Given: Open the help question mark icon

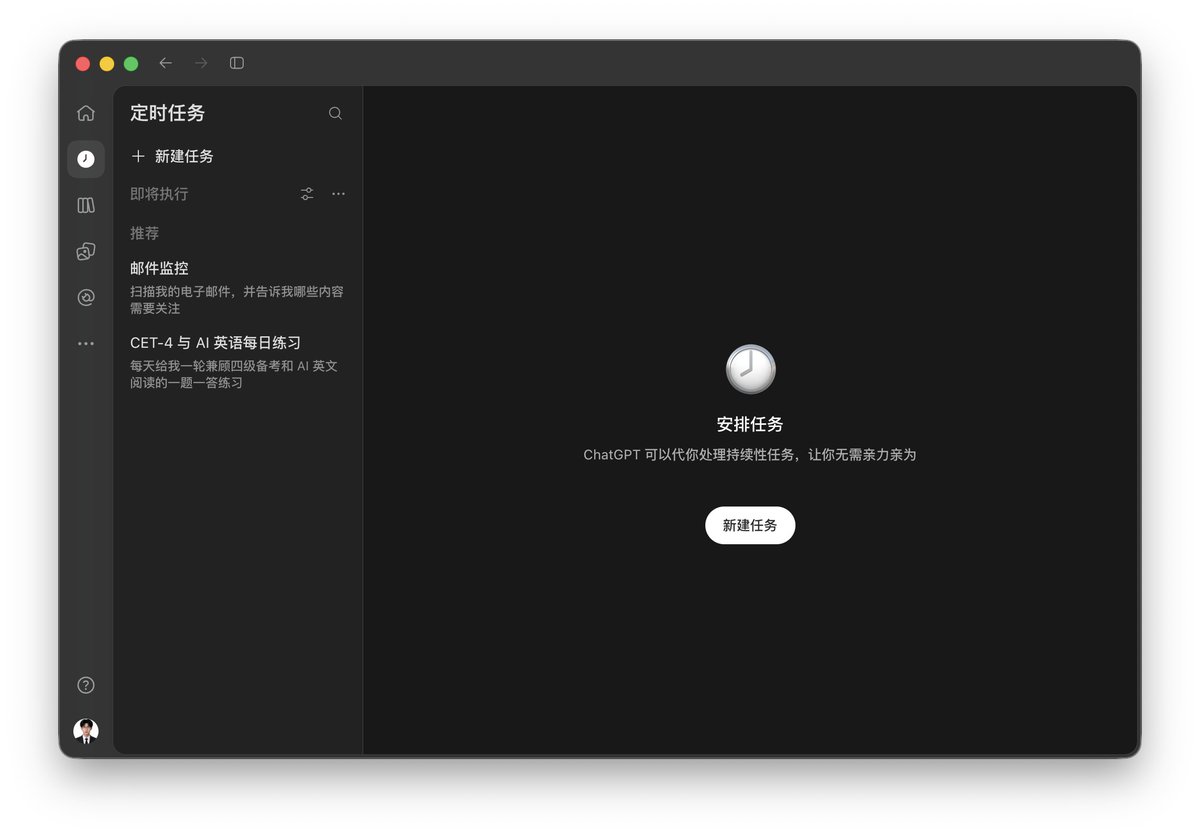Looking at the screenshot, I should pyautogui.click(x=86, y=685).
